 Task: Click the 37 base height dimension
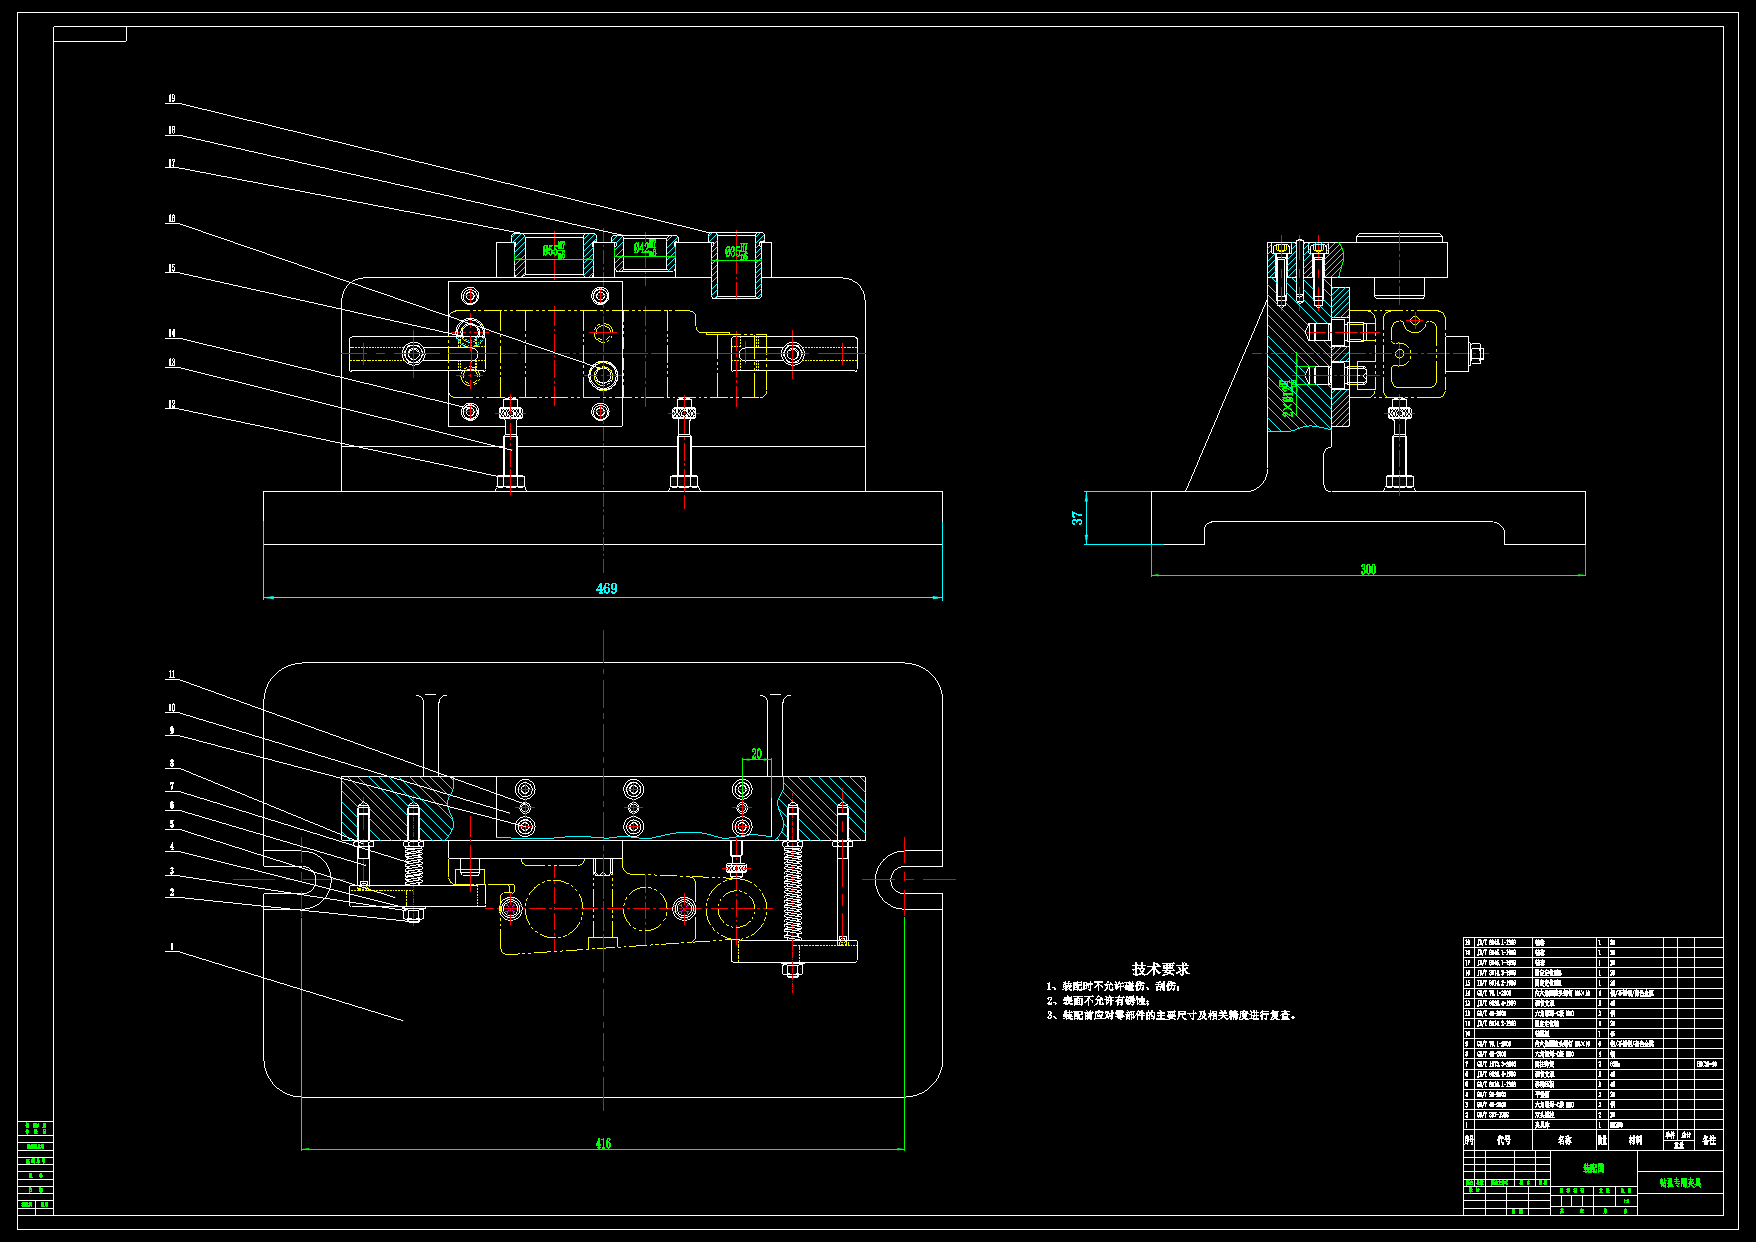coord(1077,518)
